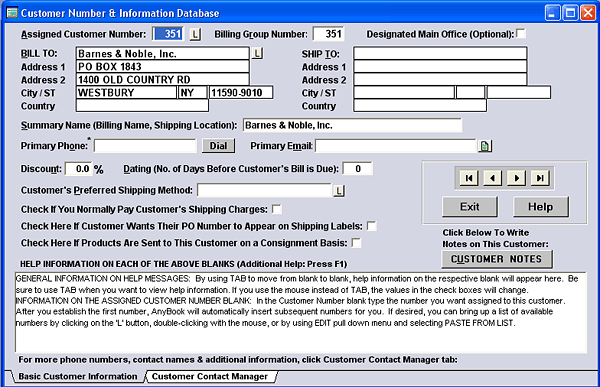Screen dimensions: 600x387
Task: Jump to the last customer record
Action: coord(540,178)
